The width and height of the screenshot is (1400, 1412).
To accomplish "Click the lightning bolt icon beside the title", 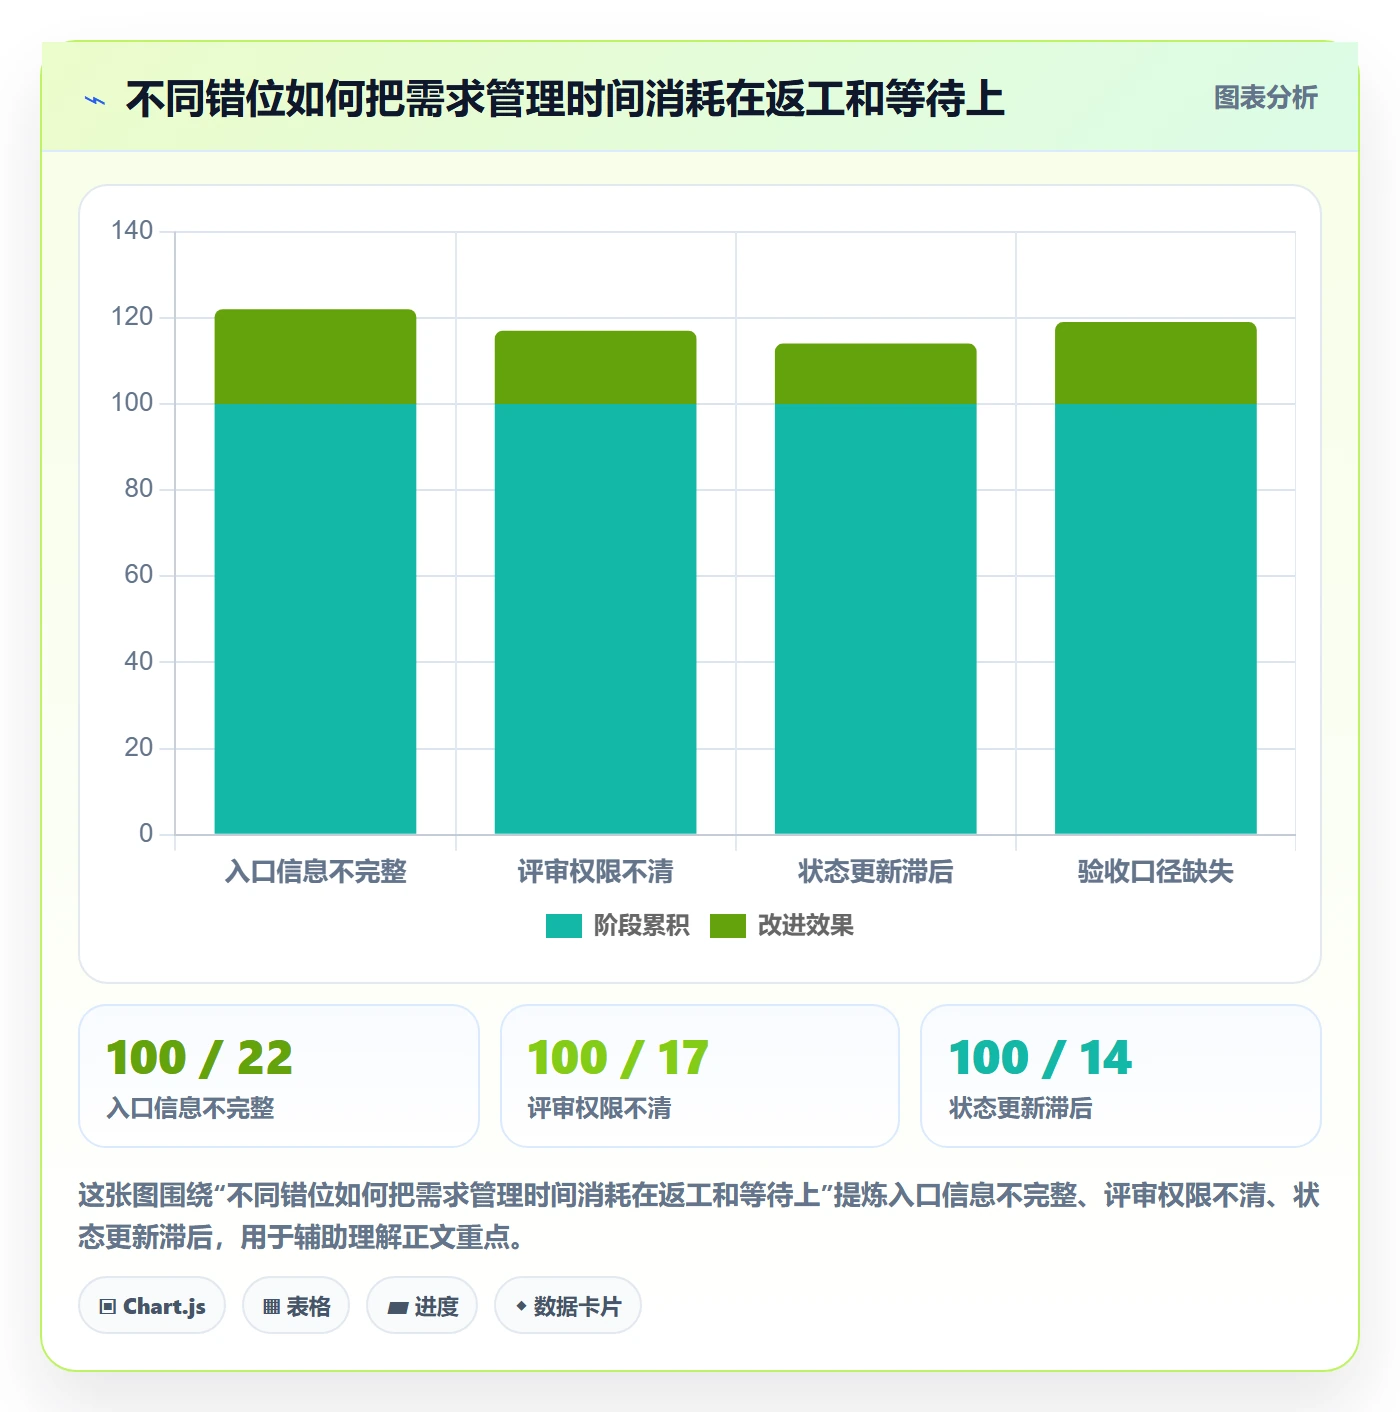I will 95,100.
